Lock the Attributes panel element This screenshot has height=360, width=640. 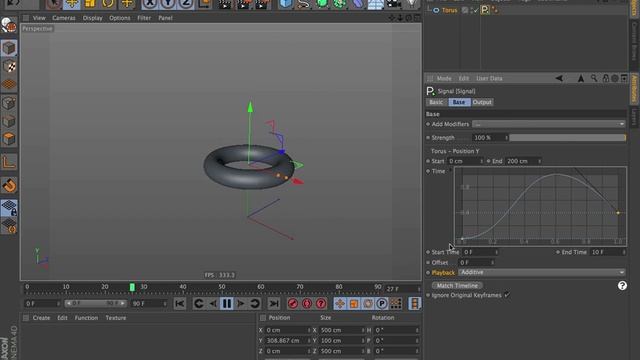606,78
